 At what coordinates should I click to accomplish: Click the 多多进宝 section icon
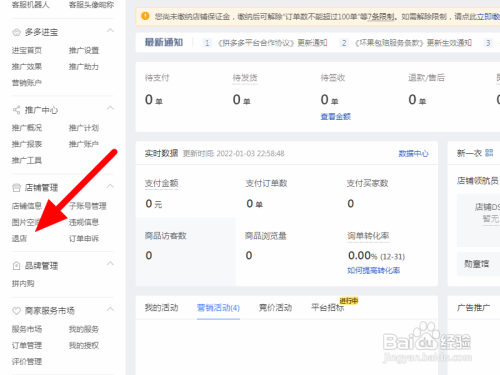[x=16, y=32]
